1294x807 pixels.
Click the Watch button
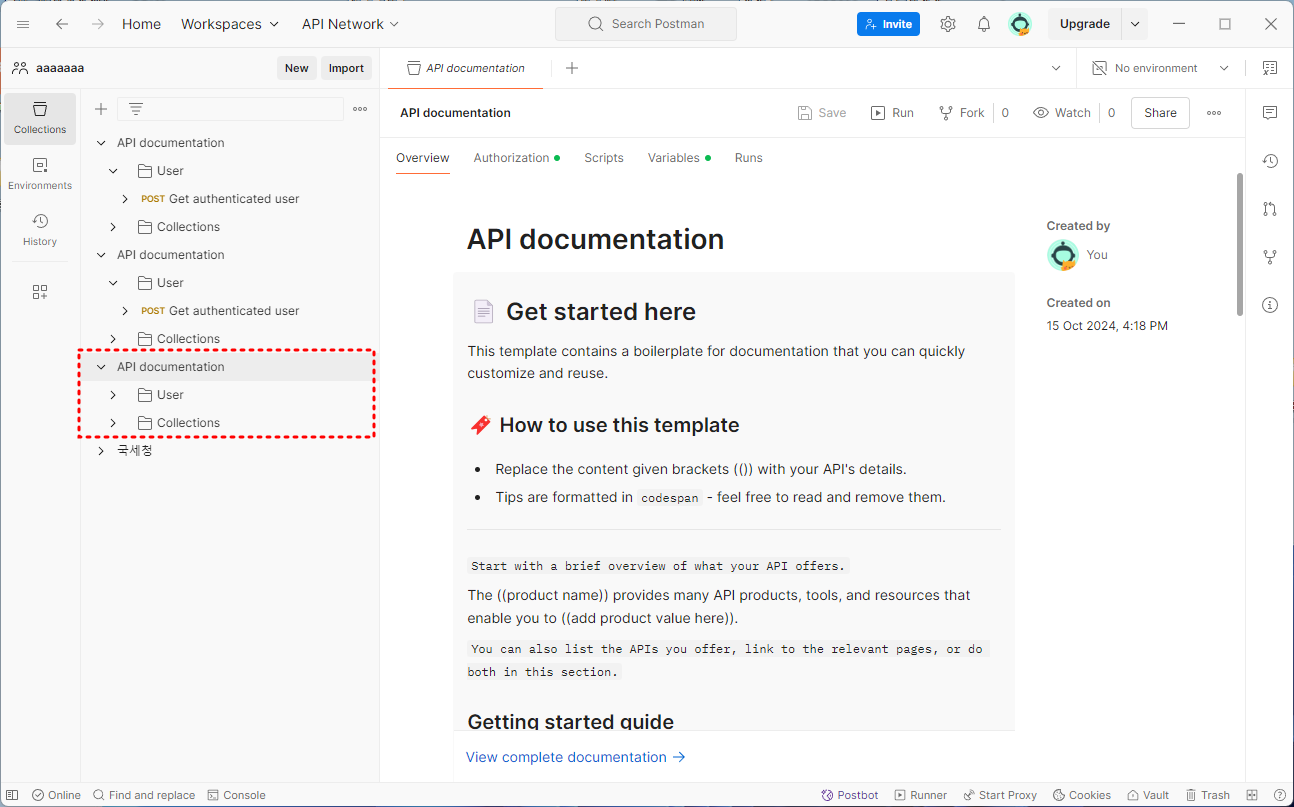[x=1062, y=113]
